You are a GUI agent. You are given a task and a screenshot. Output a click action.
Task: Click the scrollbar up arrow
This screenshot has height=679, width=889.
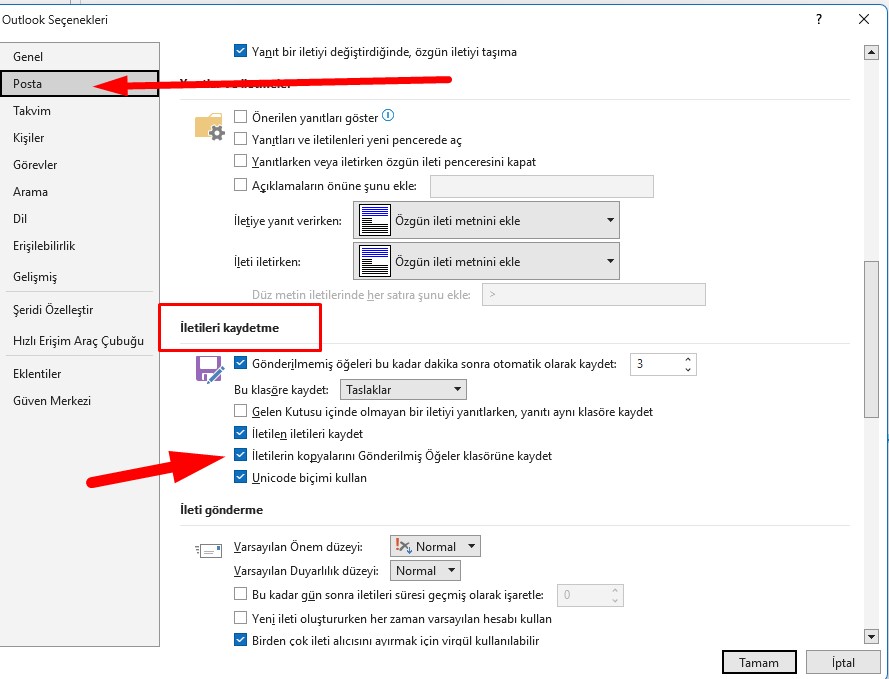click(871, 53)
